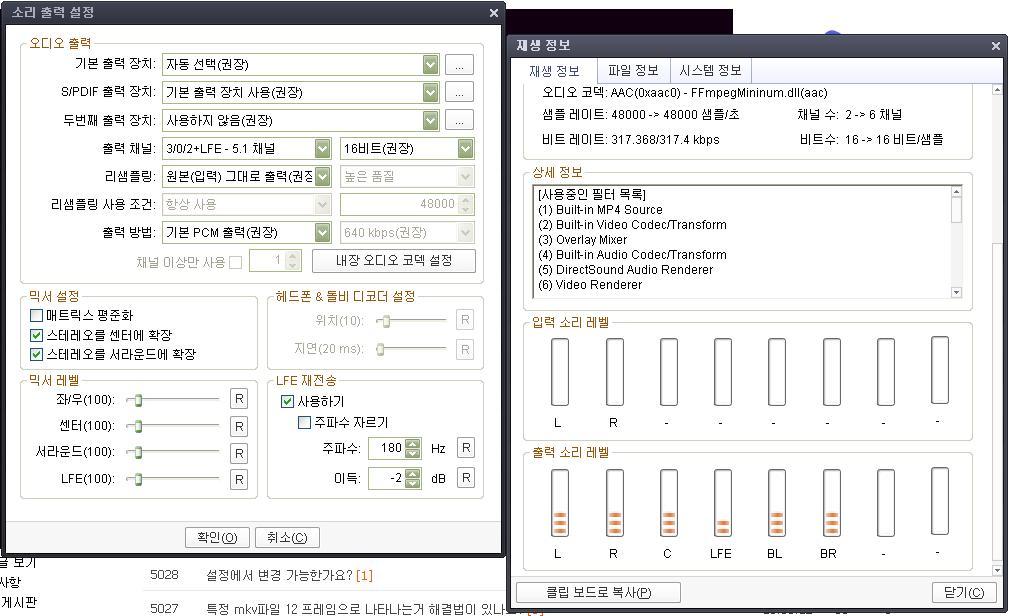1011x616 pixels.
Task: Reset LFE(100) mixer level with R button
Action: coord(239,479)
